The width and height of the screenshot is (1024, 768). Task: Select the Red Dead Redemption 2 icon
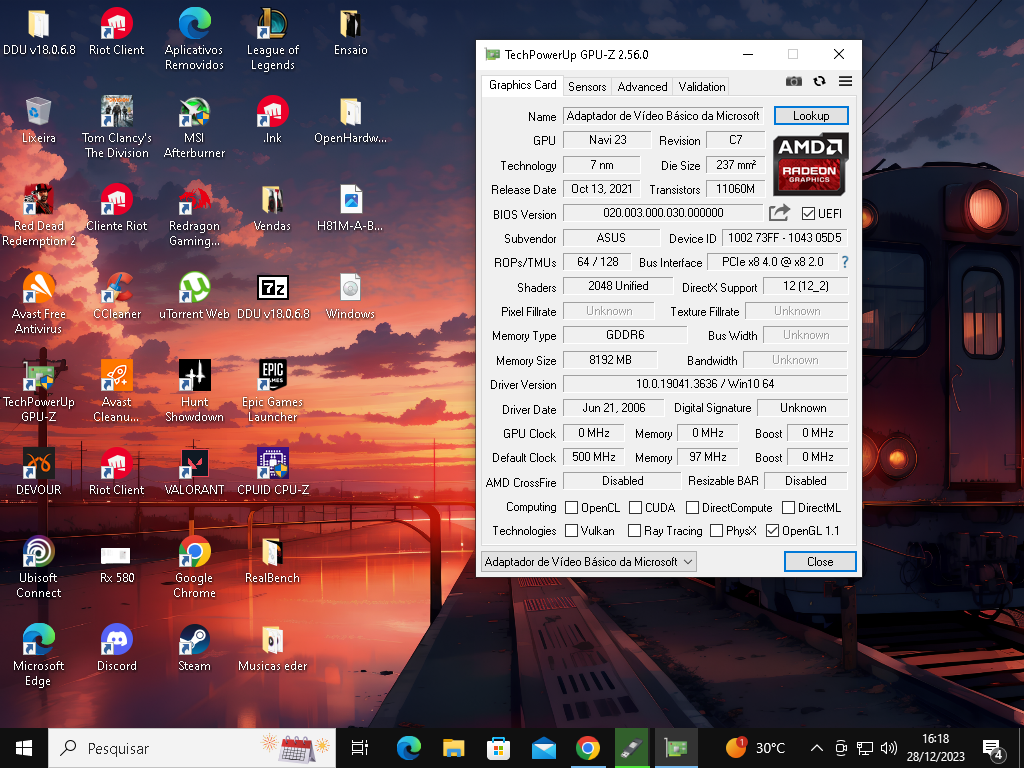click(x=39, y=216)
